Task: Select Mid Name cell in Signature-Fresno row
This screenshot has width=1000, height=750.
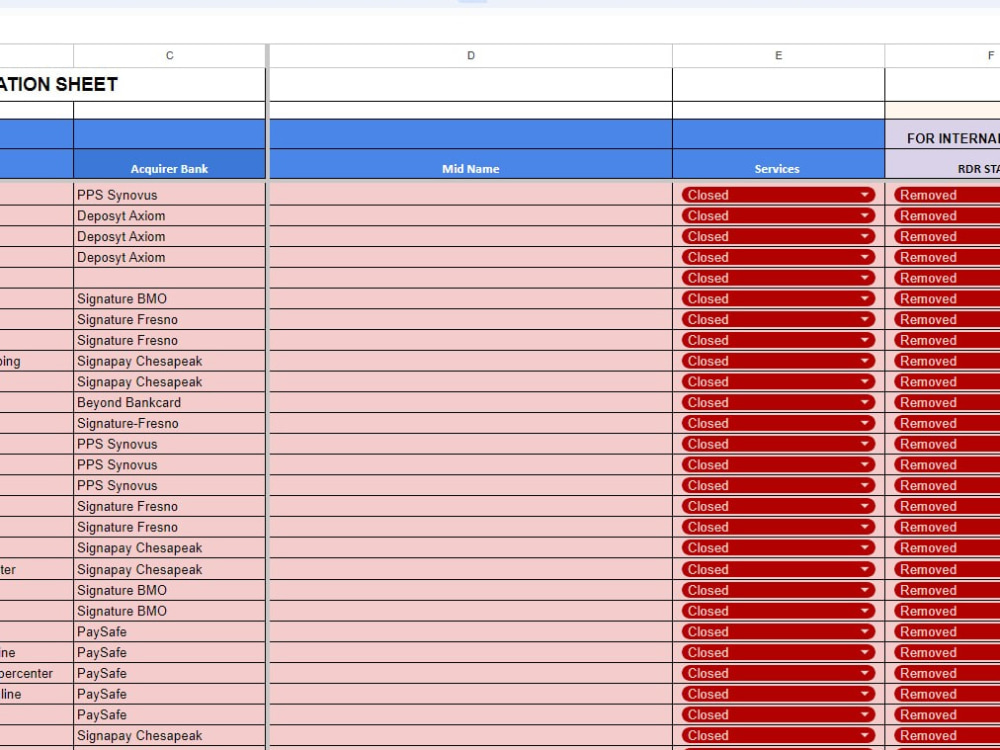Action: pyautogui.click(x=471, y=423)
